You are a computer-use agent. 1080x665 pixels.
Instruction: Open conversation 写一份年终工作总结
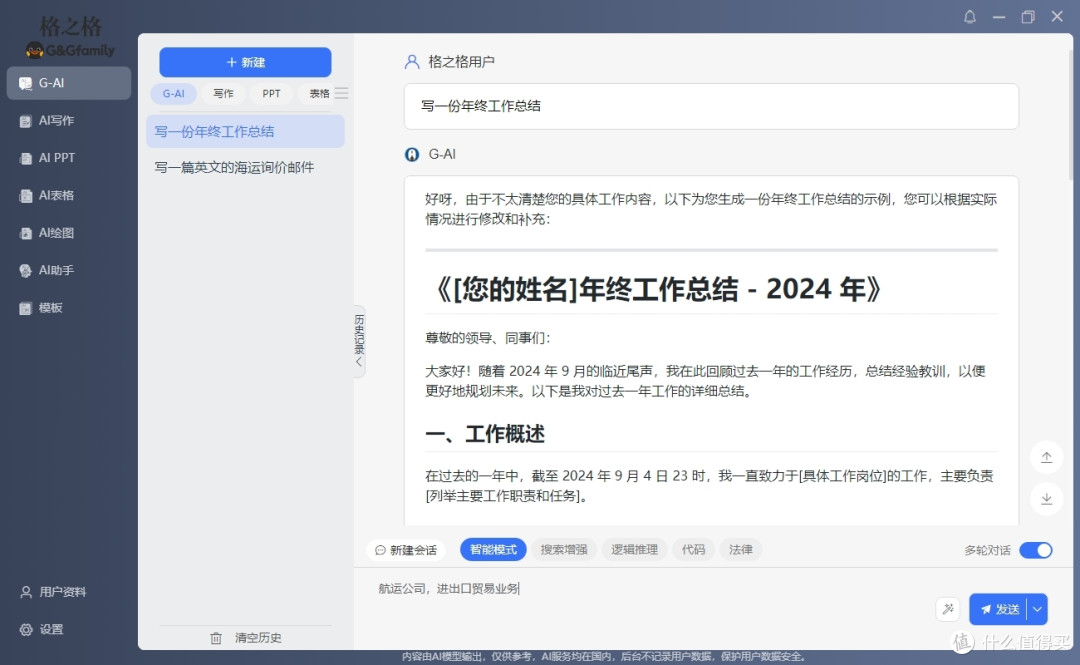(245, 132)
